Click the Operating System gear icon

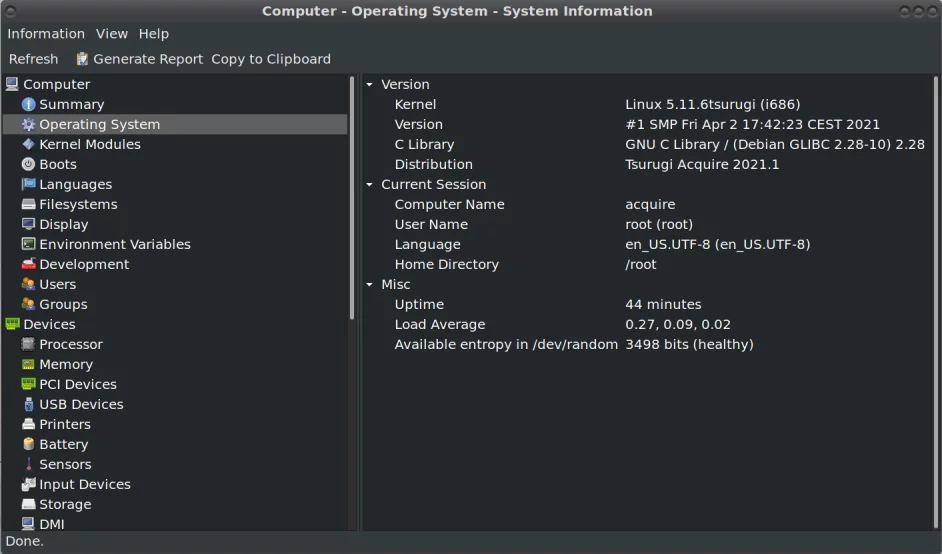coord(28,124)
